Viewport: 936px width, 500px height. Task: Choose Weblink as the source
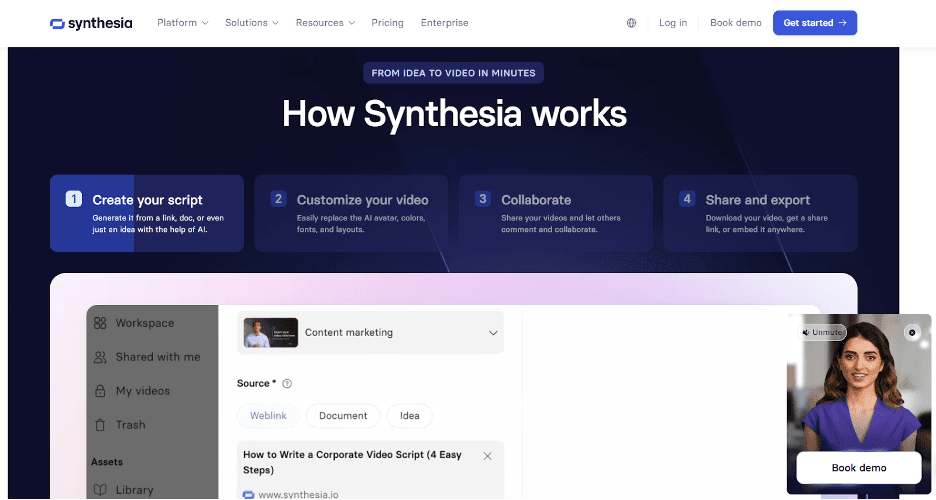[268, 416]
